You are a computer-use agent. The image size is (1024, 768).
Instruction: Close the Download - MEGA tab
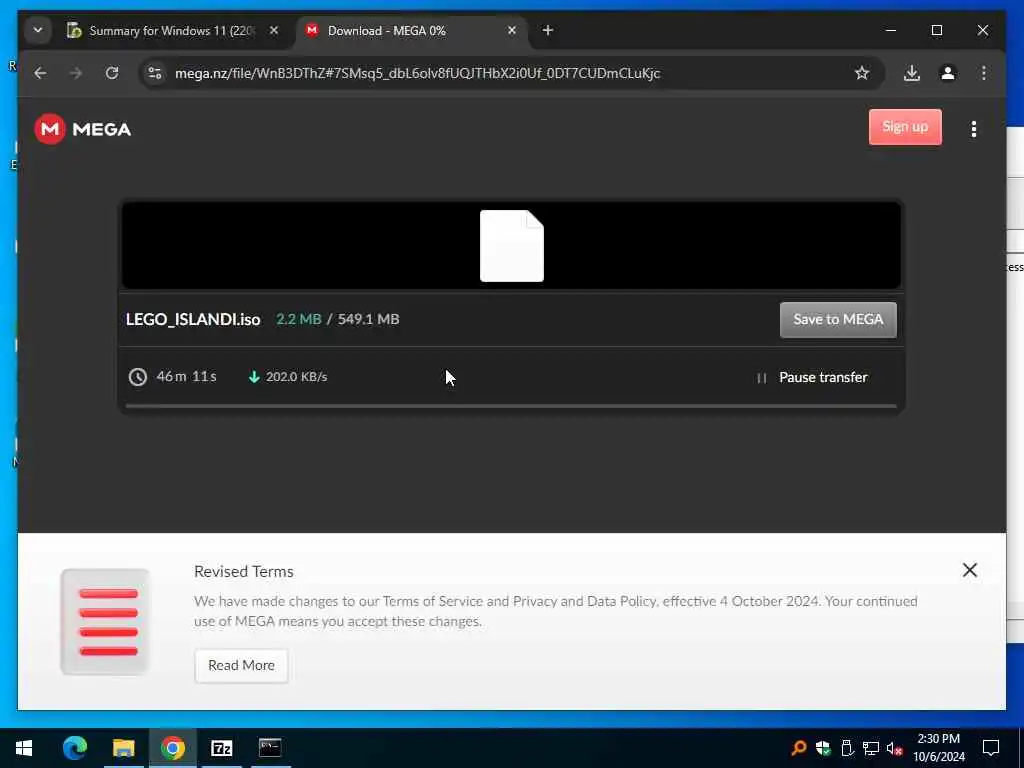pyautogui.click(x=512, y=31)
